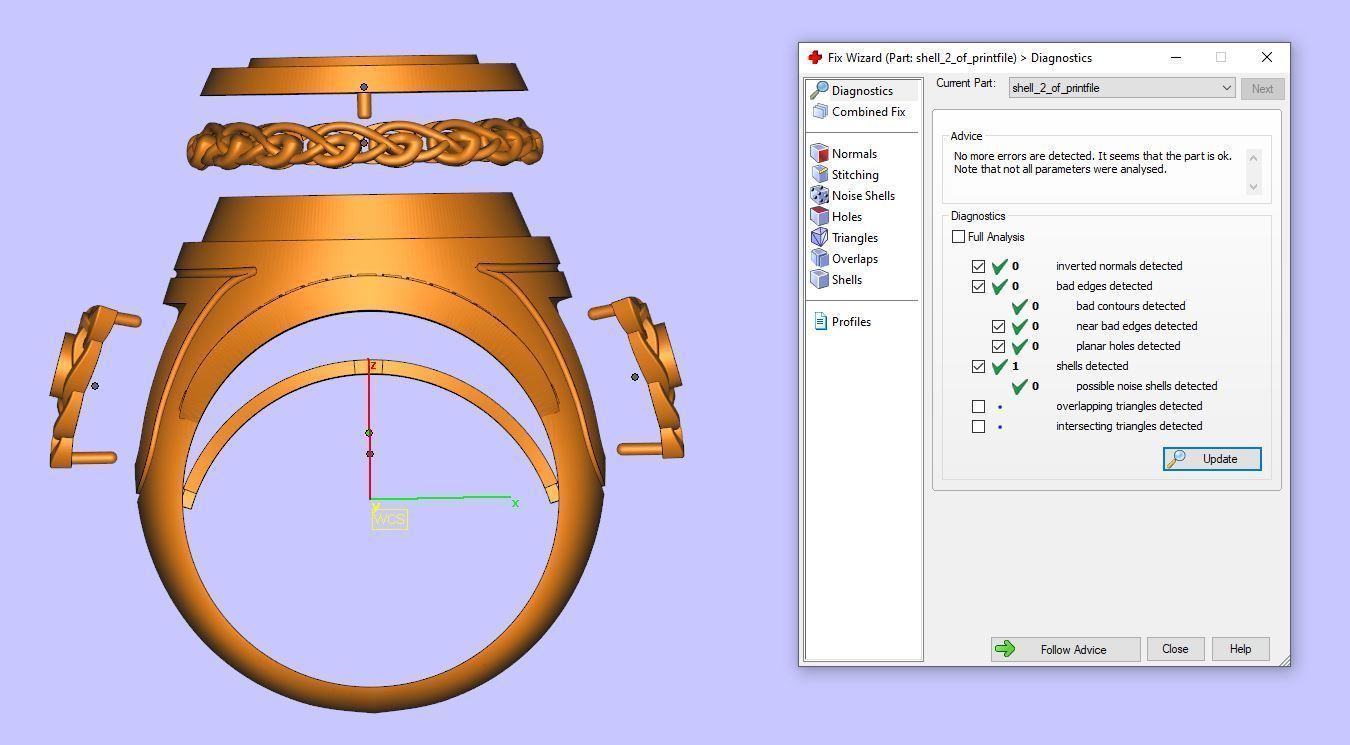Select the Shells fix section
The image size is (1350, 745).
[837, 280]
